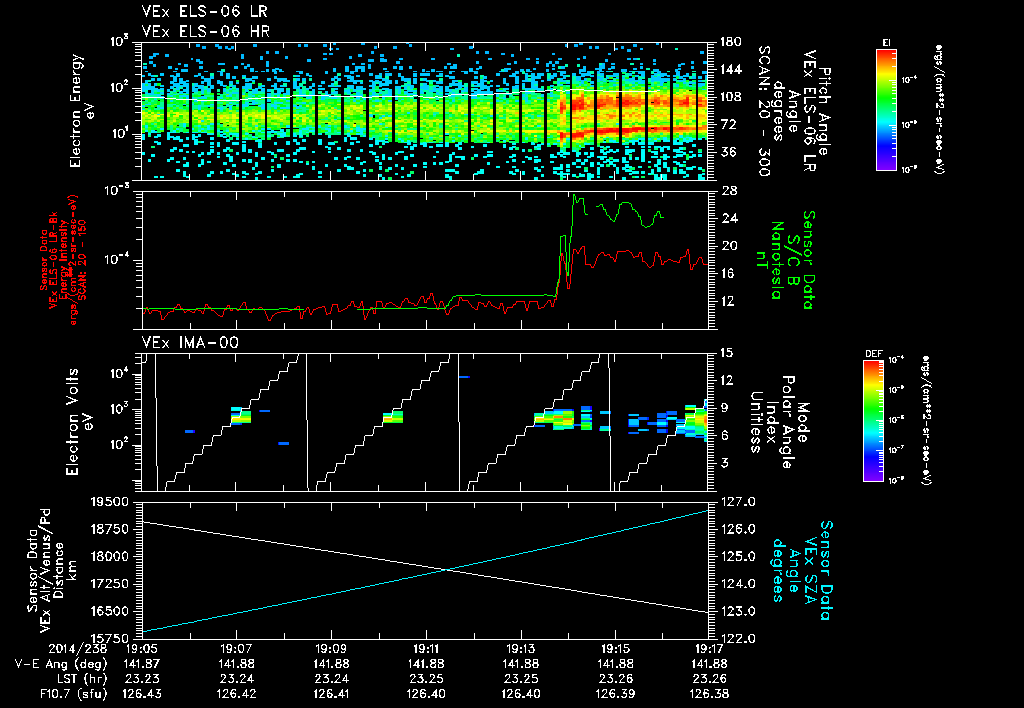The width and height of the screenshot is (1024, 708).
Task: Click the 'Polar Angle' axis label
Action: (x=789, y=422)
